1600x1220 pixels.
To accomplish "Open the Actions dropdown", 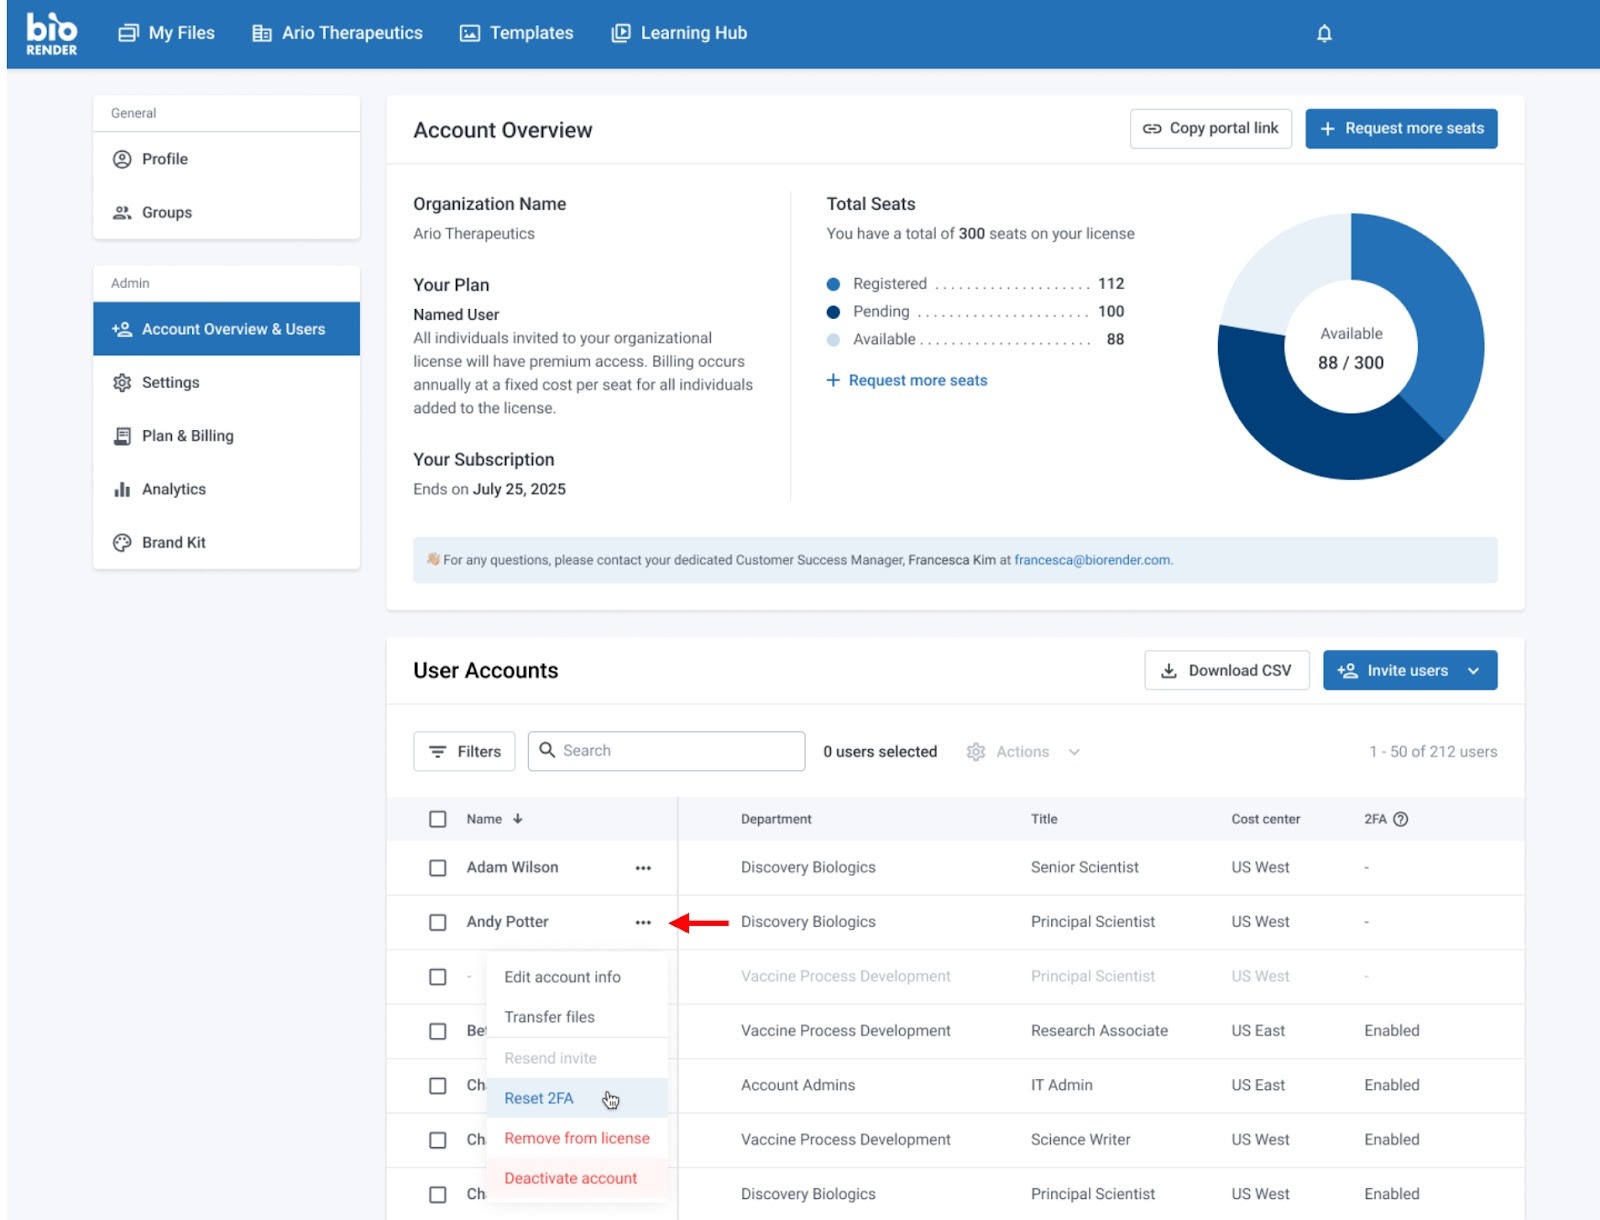I will pos(1023,752).
